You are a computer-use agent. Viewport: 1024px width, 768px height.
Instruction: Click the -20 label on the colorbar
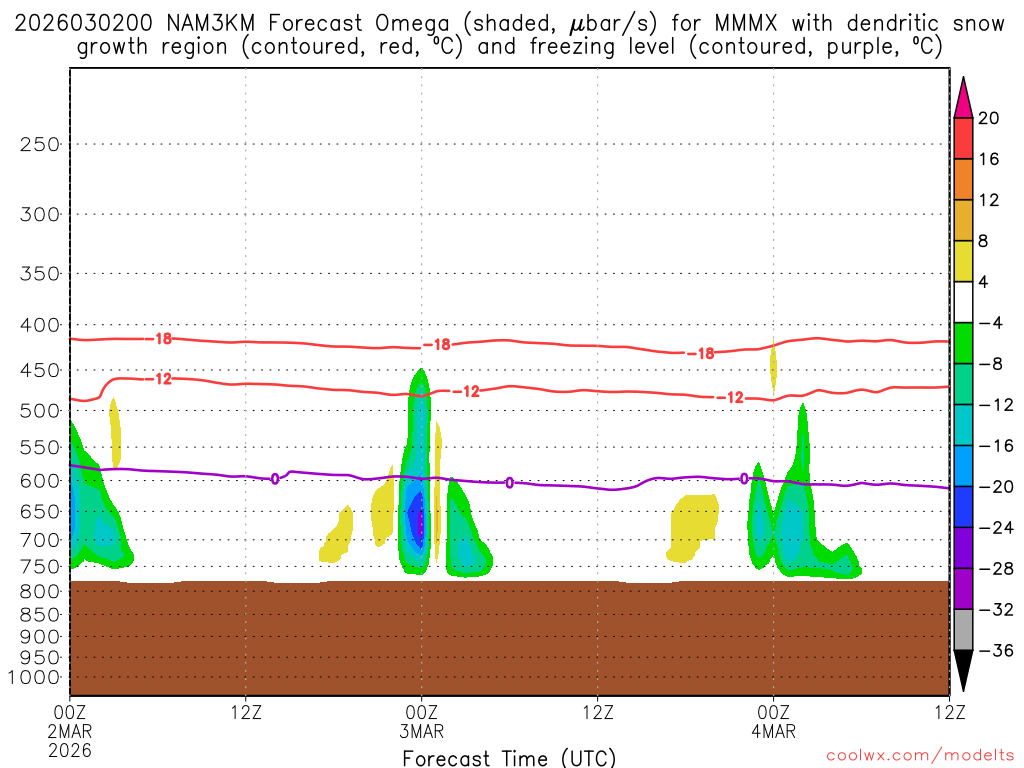point(996,487)
